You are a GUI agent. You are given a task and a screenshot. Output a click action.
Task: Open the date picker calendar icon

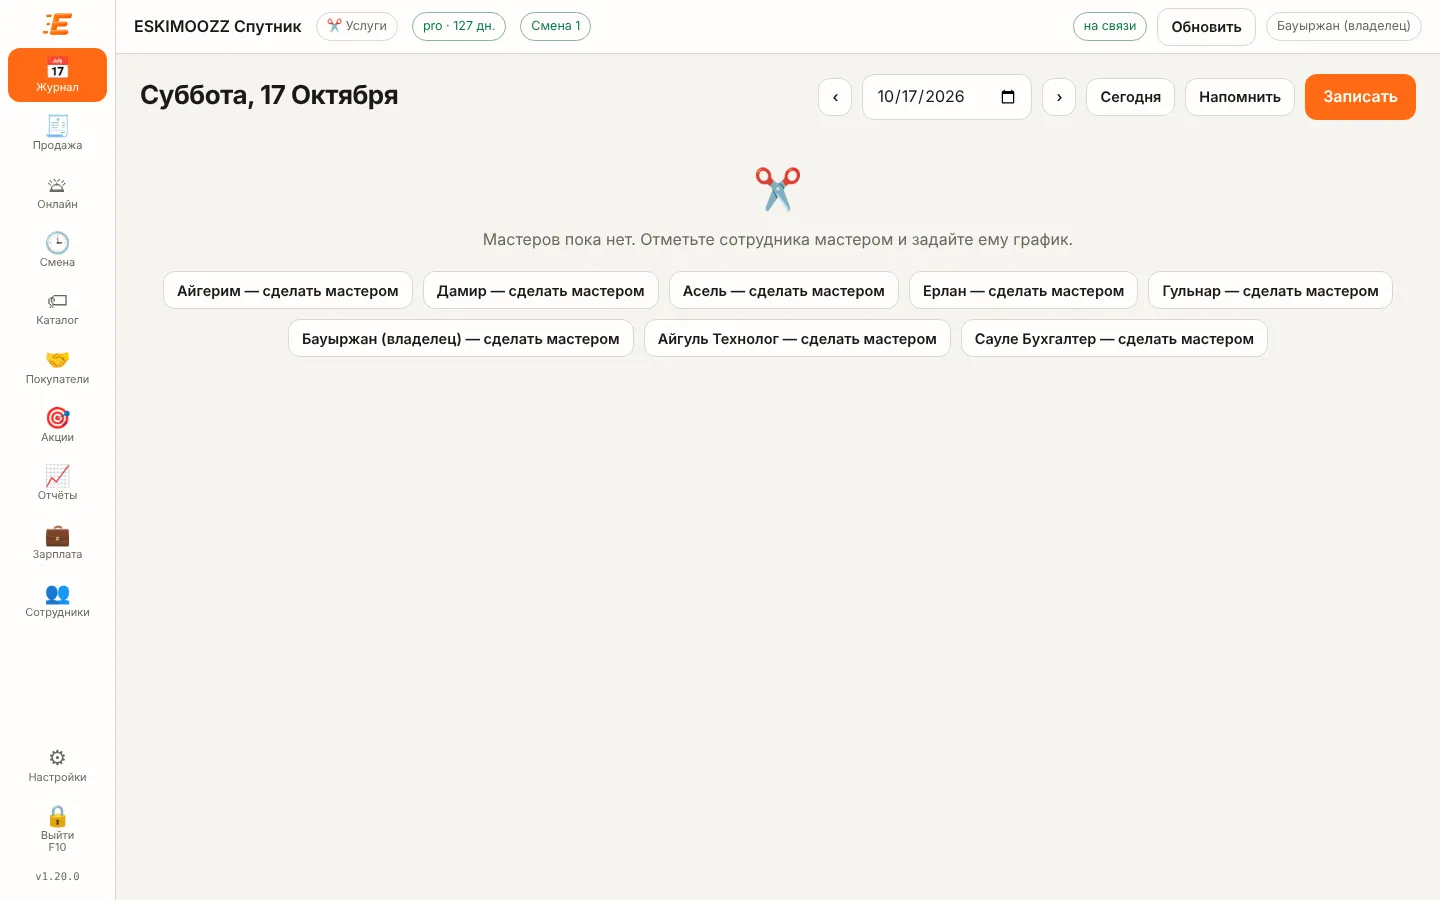click(x=1008, y=97)
